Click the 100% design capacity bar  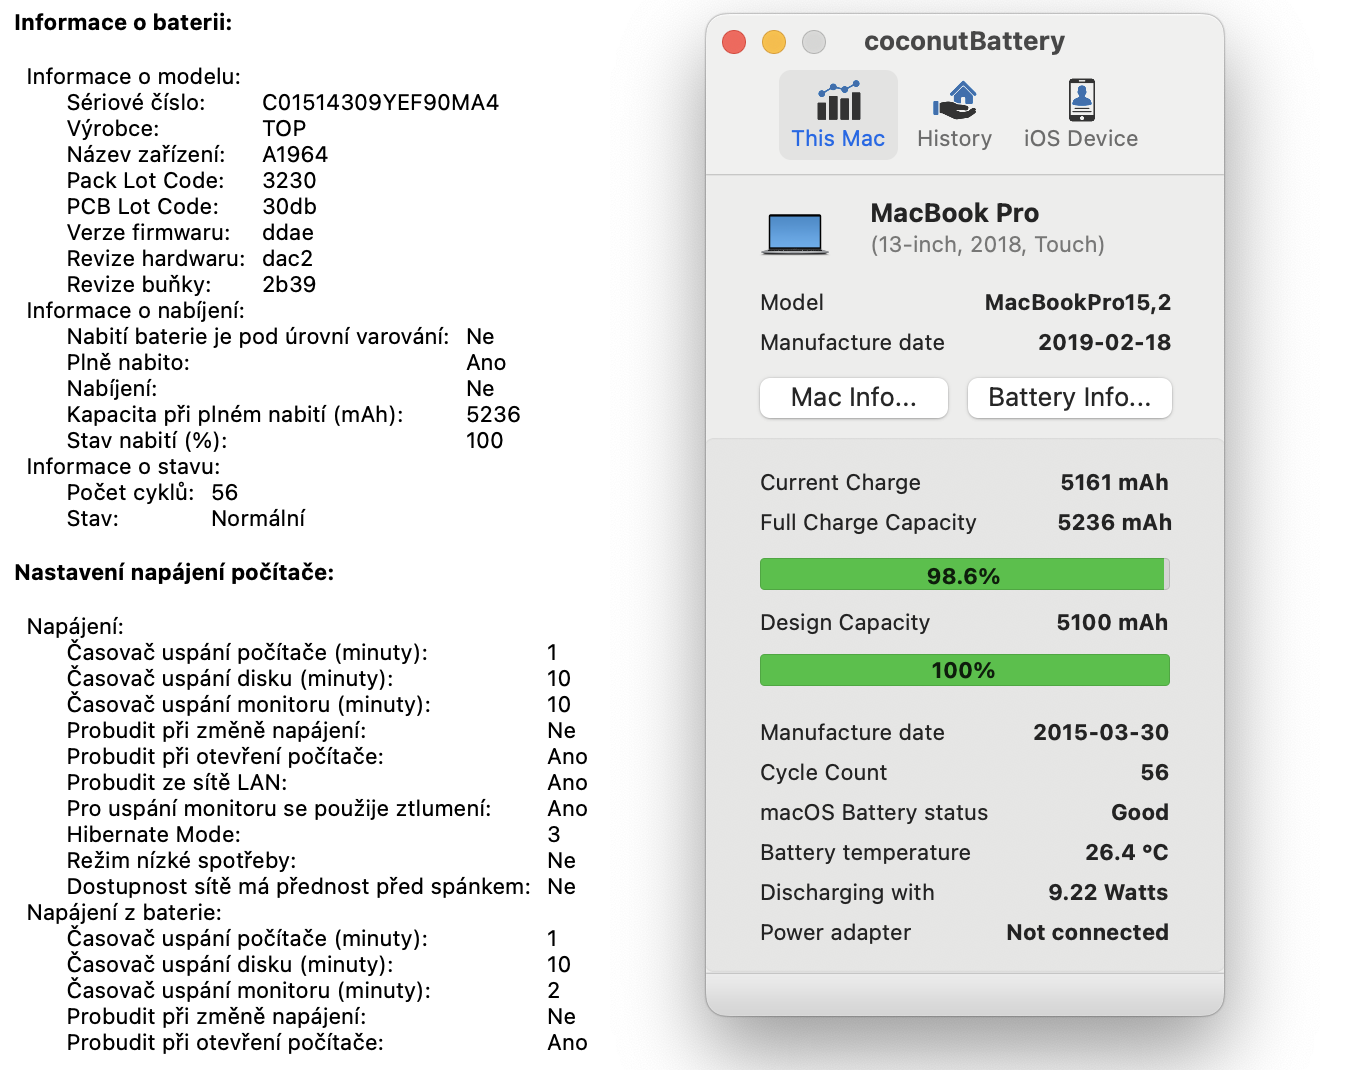(x=965, y=670)
